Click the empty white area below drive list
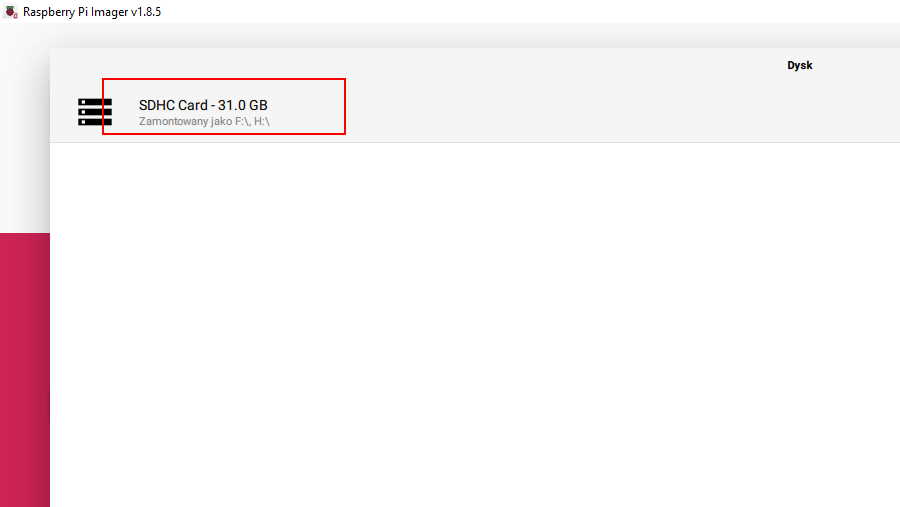The width and height of the screenshot is (900, 507). [x=475, y=324]
